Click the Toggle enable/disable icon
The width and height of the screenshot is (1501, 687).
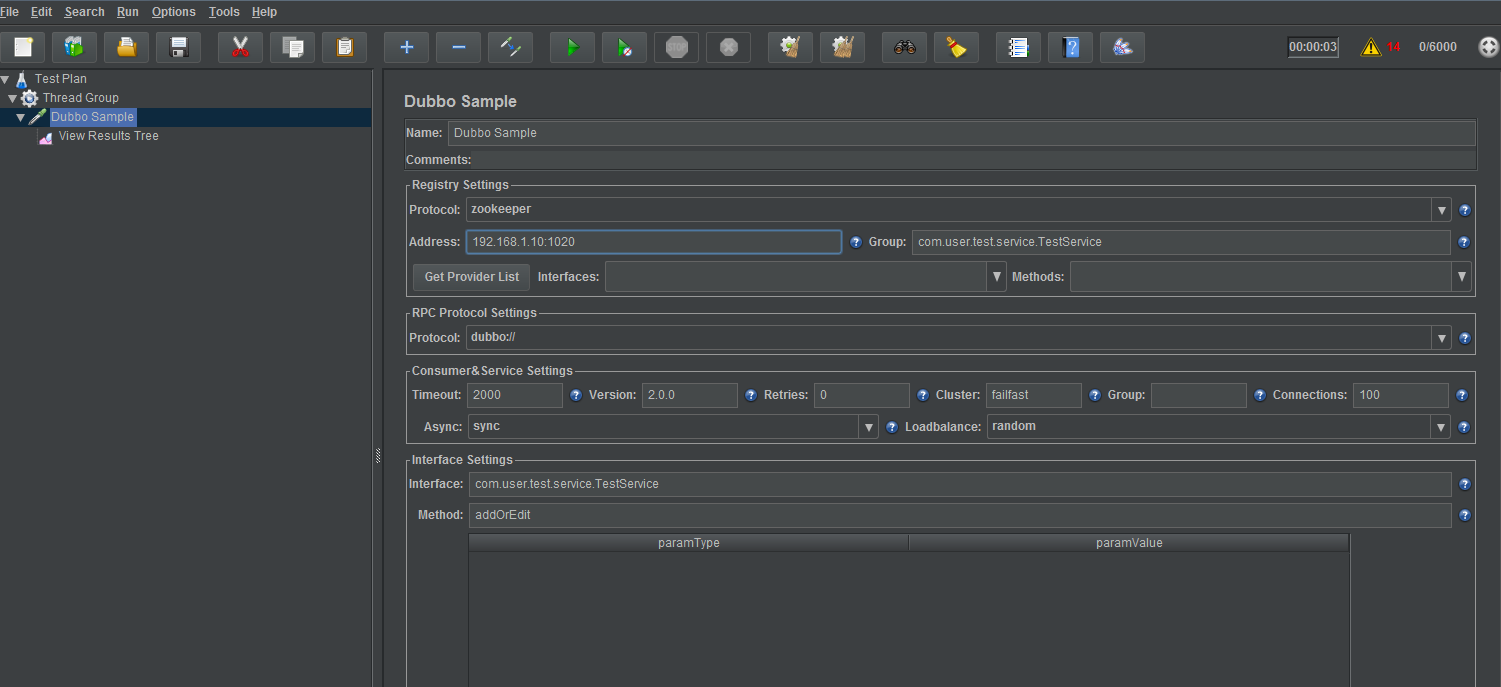510,47
